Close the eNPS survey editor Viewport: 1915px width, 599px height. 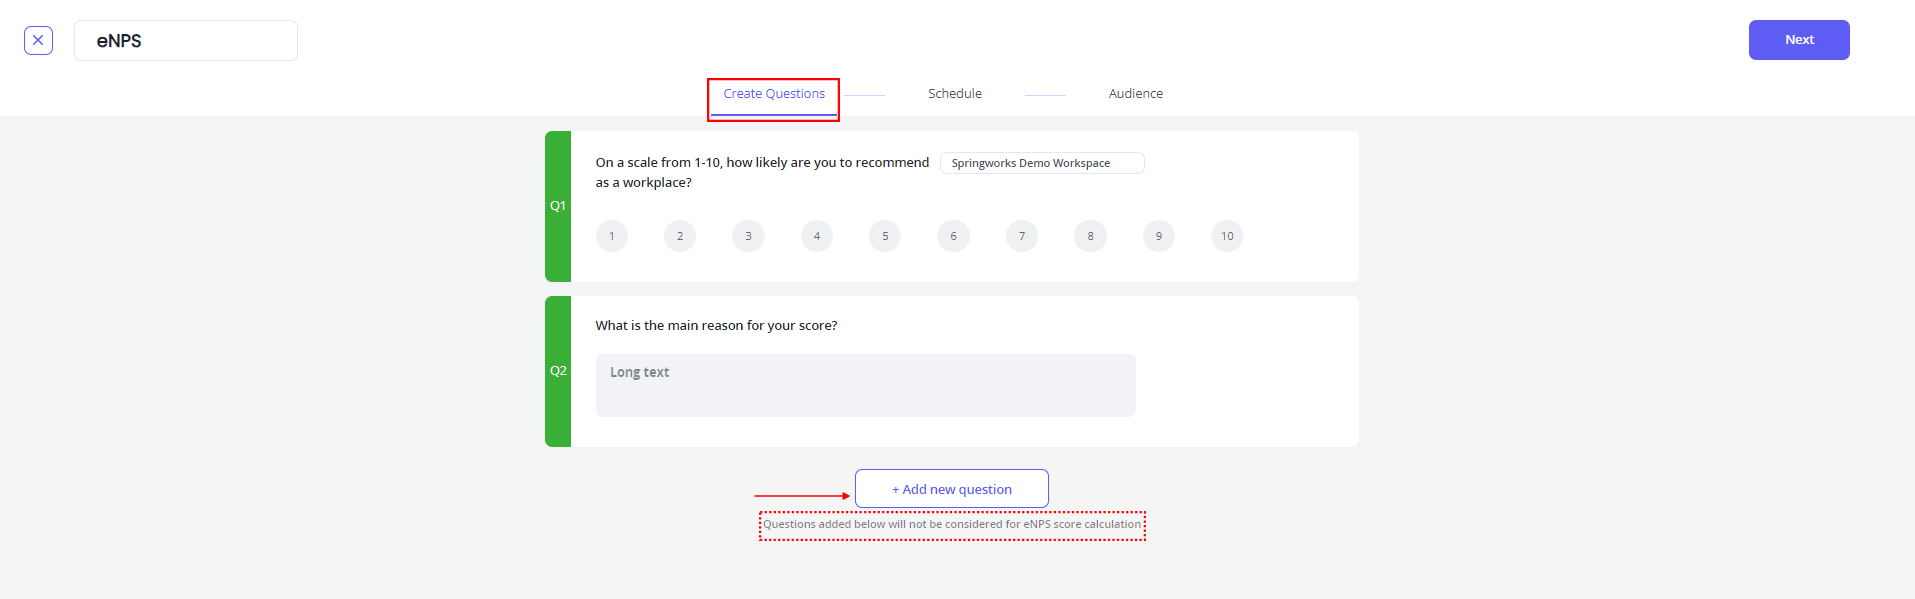coord(38,40)
